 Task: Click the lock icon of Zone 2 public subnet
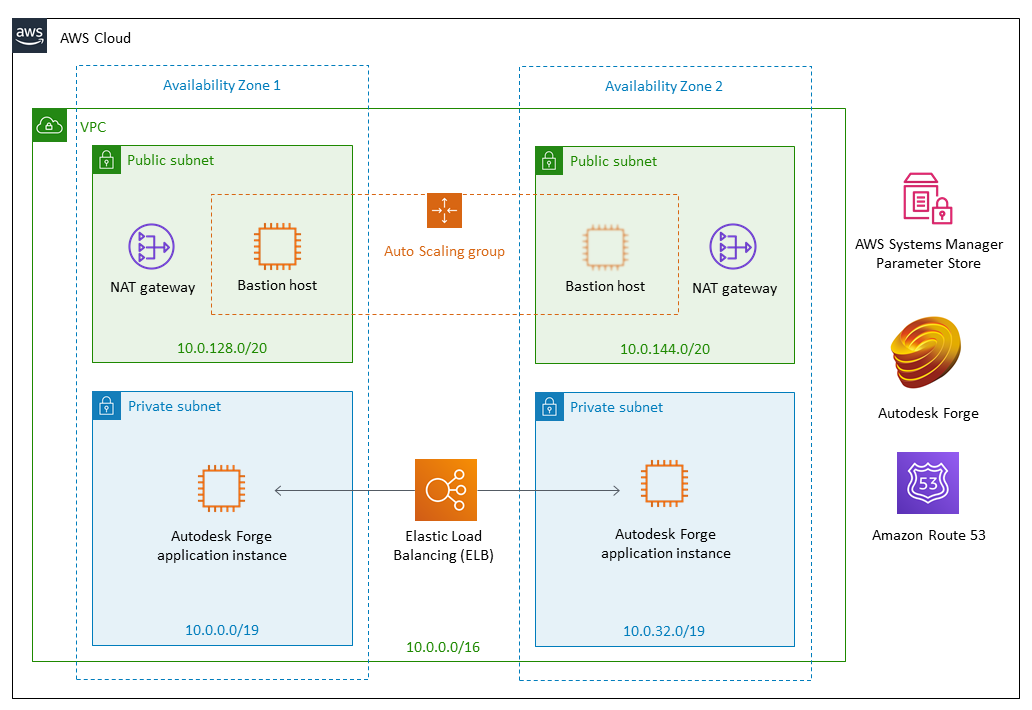549,161
